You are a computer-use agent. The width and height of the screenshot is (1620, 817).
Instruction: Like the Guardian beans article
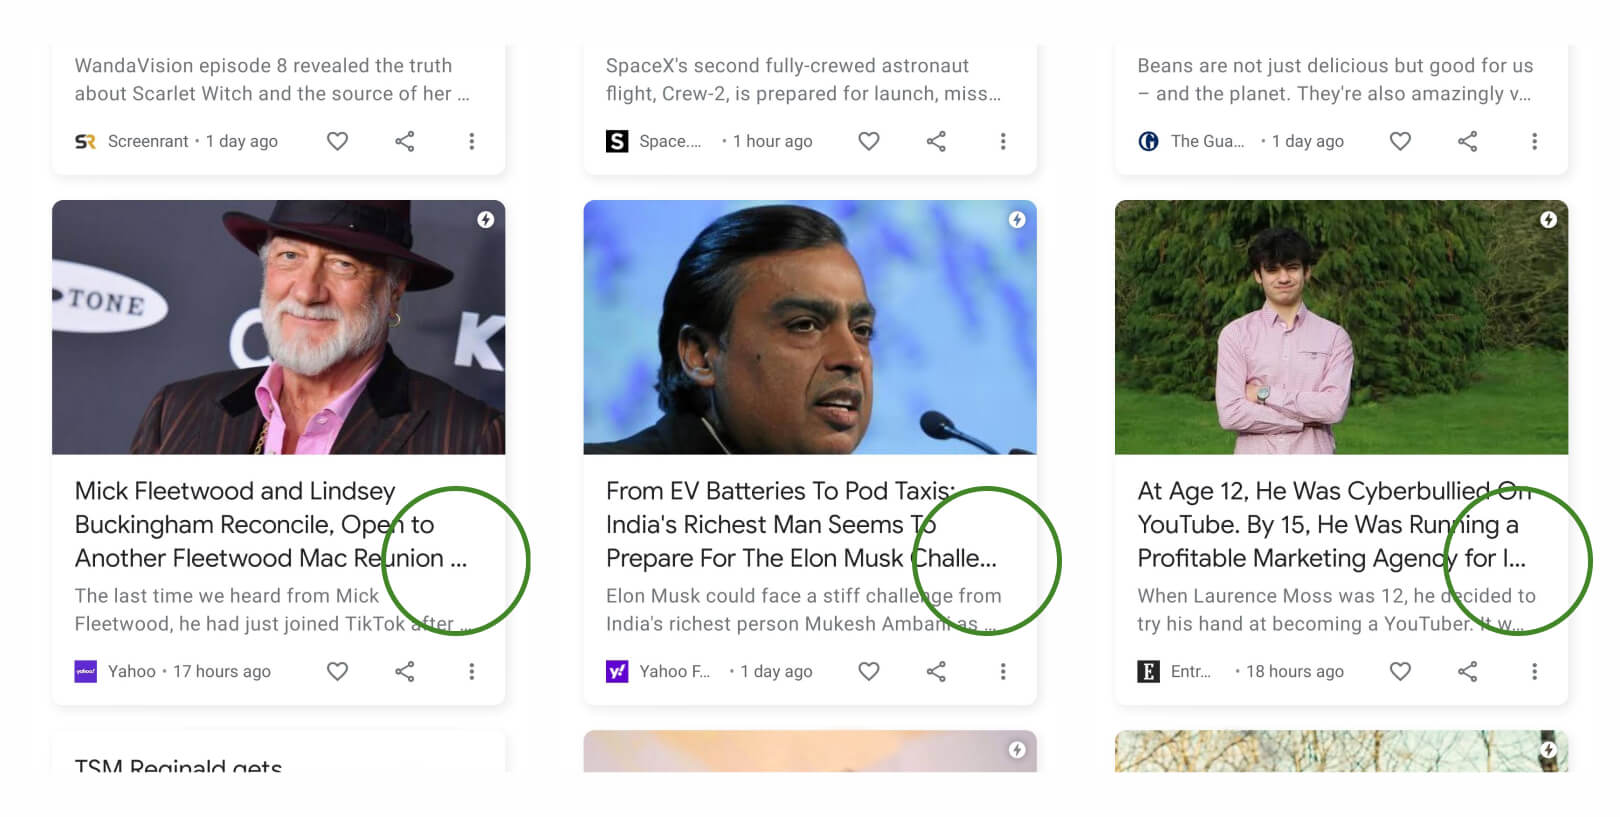(x=1400, y=141)
